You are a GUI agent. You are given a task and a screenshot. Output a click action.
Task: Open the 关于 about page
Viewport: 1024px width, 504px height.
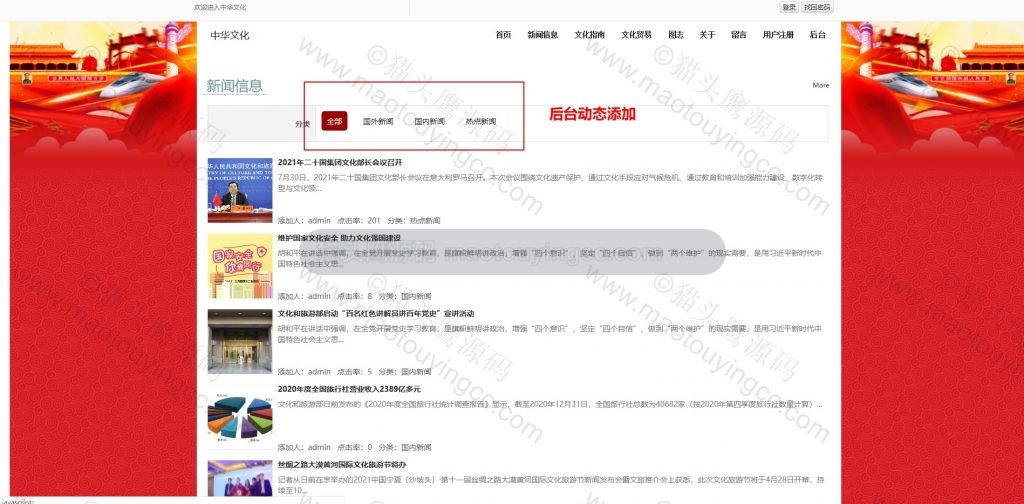coord(707,35)
